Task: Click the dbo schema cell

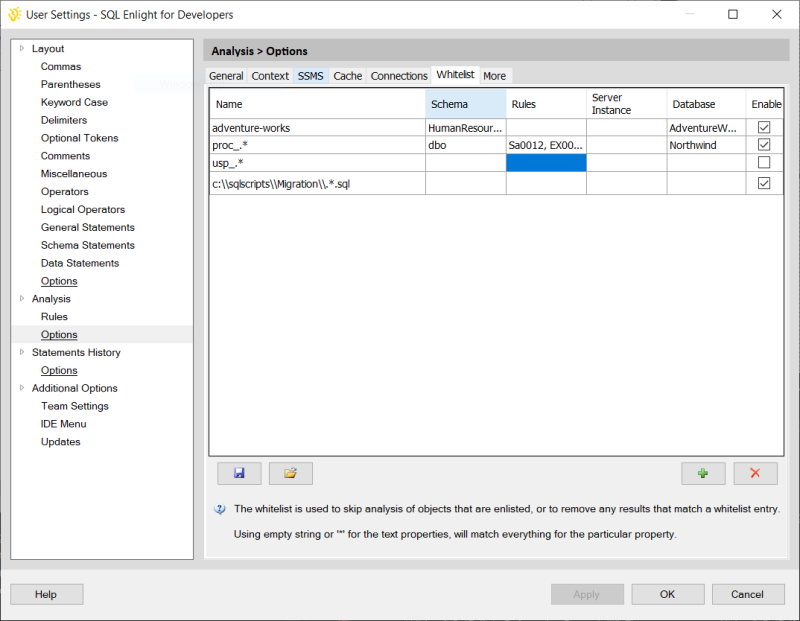Action: coord(466,145)
